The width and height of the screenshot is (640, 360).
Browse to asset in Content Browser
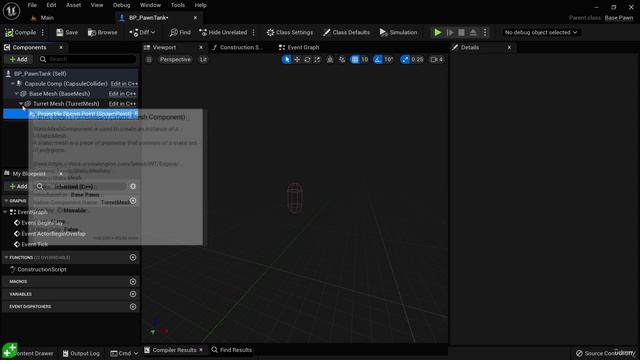click(102, 32)
